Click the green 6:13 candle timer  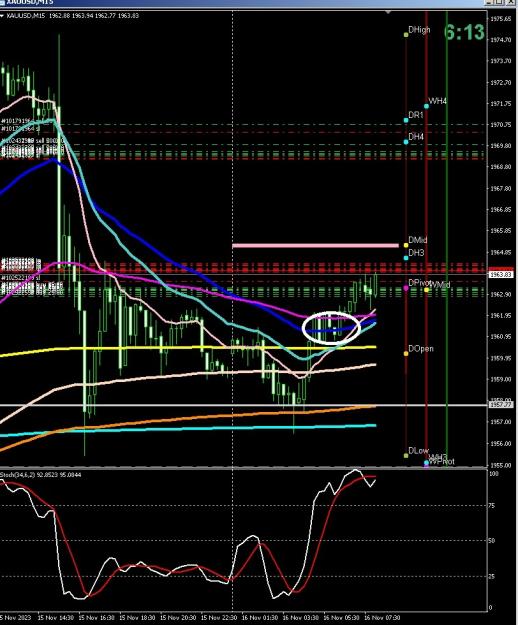[x=464, y=32]
